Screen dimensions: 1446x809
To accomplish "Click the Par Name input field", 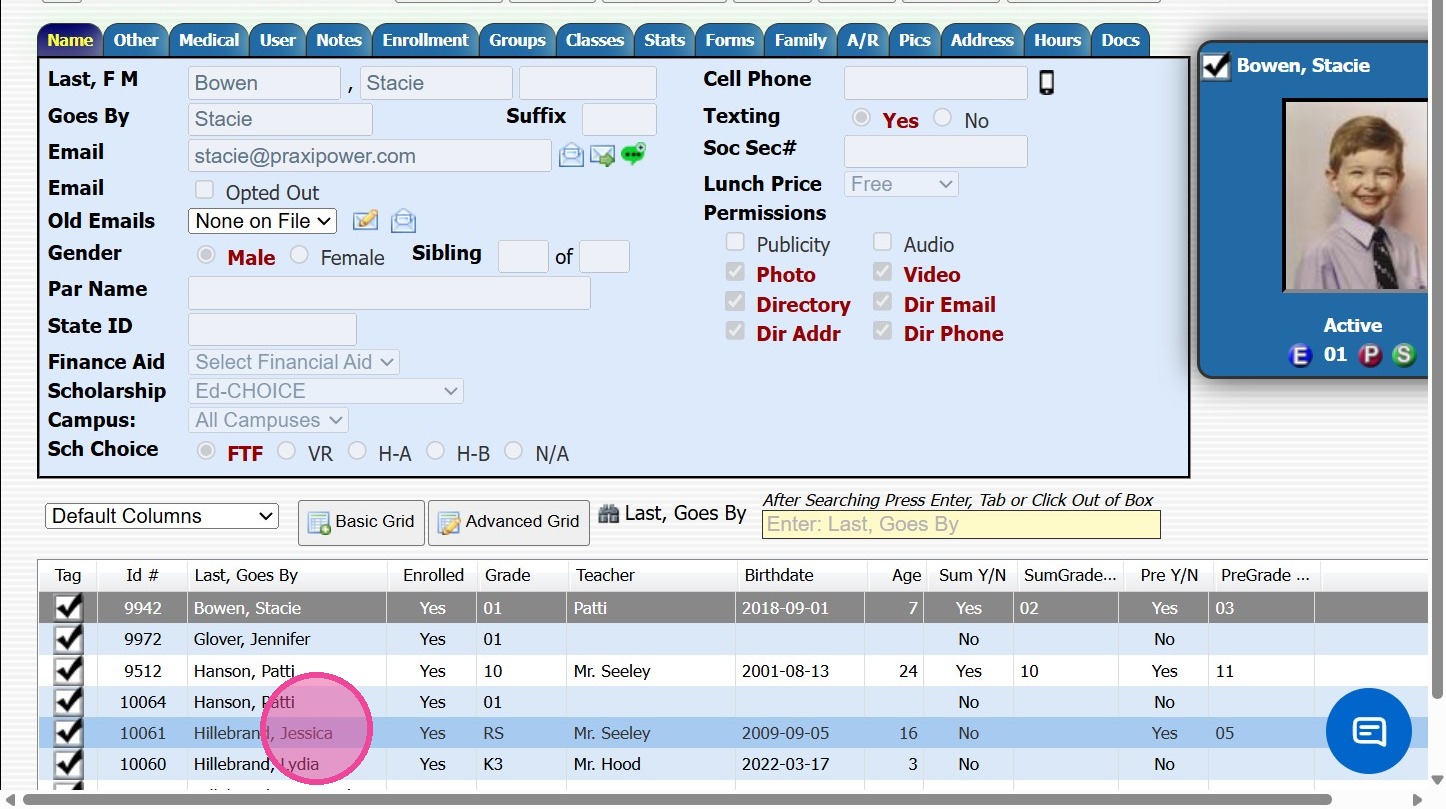I will [x=389, y=293].
